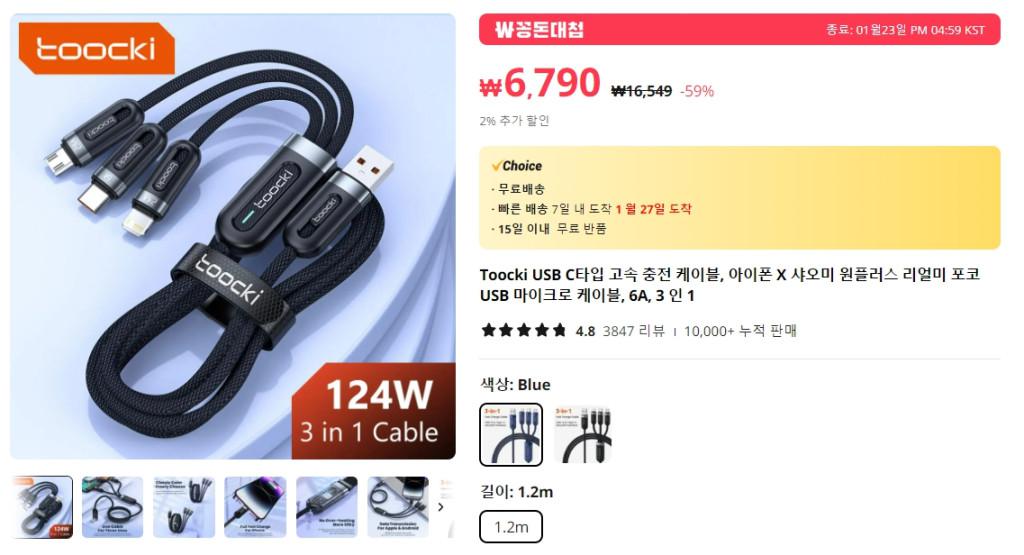Open the first product thumbnail

point(42,507)
